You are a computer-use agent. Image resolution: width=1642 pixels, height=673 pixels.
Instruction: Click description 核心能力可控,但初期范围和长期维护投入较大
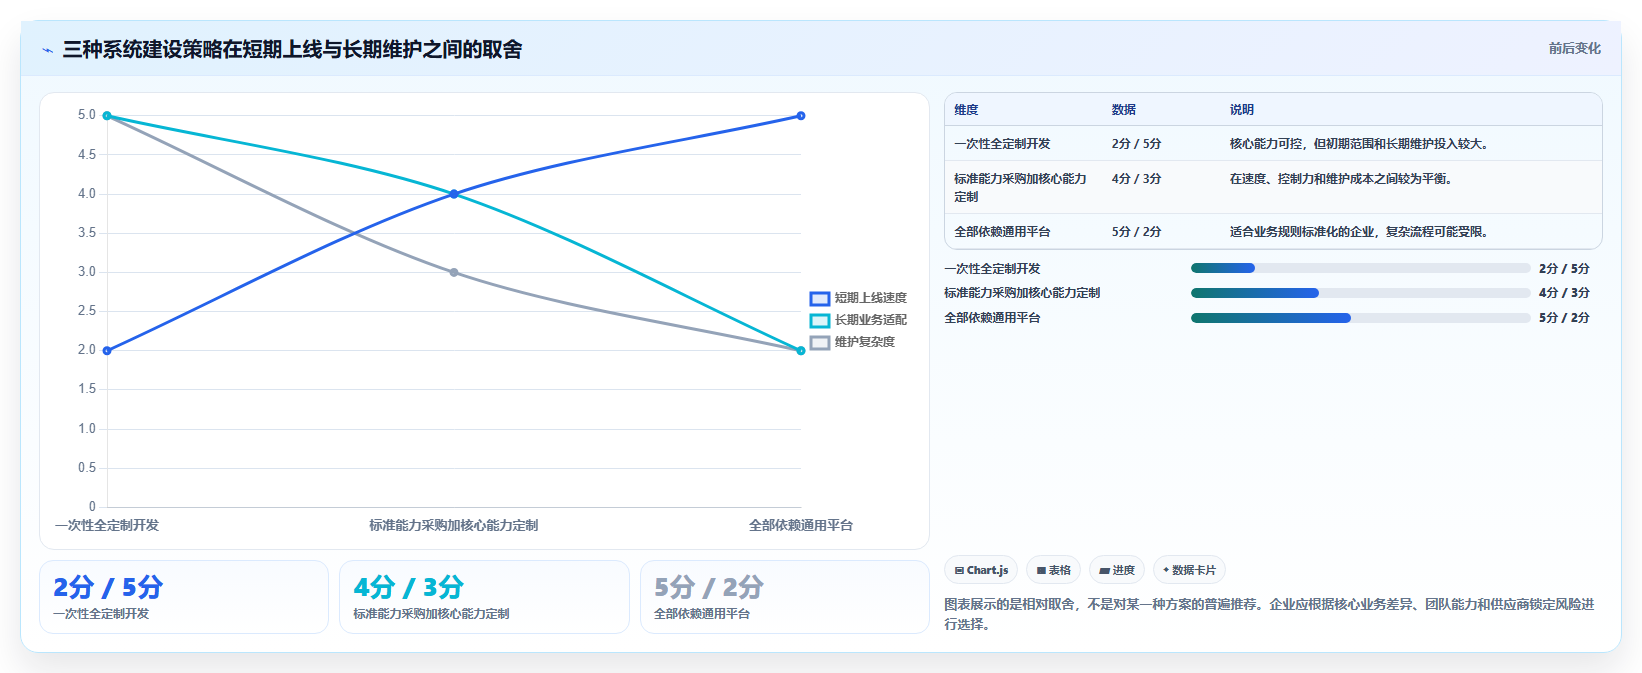pos(1360,144)
